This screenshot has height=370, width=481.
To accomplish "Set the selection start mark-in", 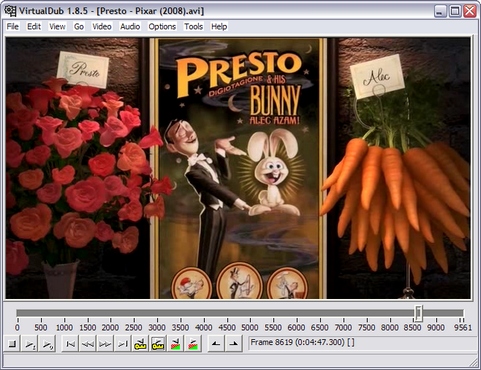I will (x=216, y=344).
